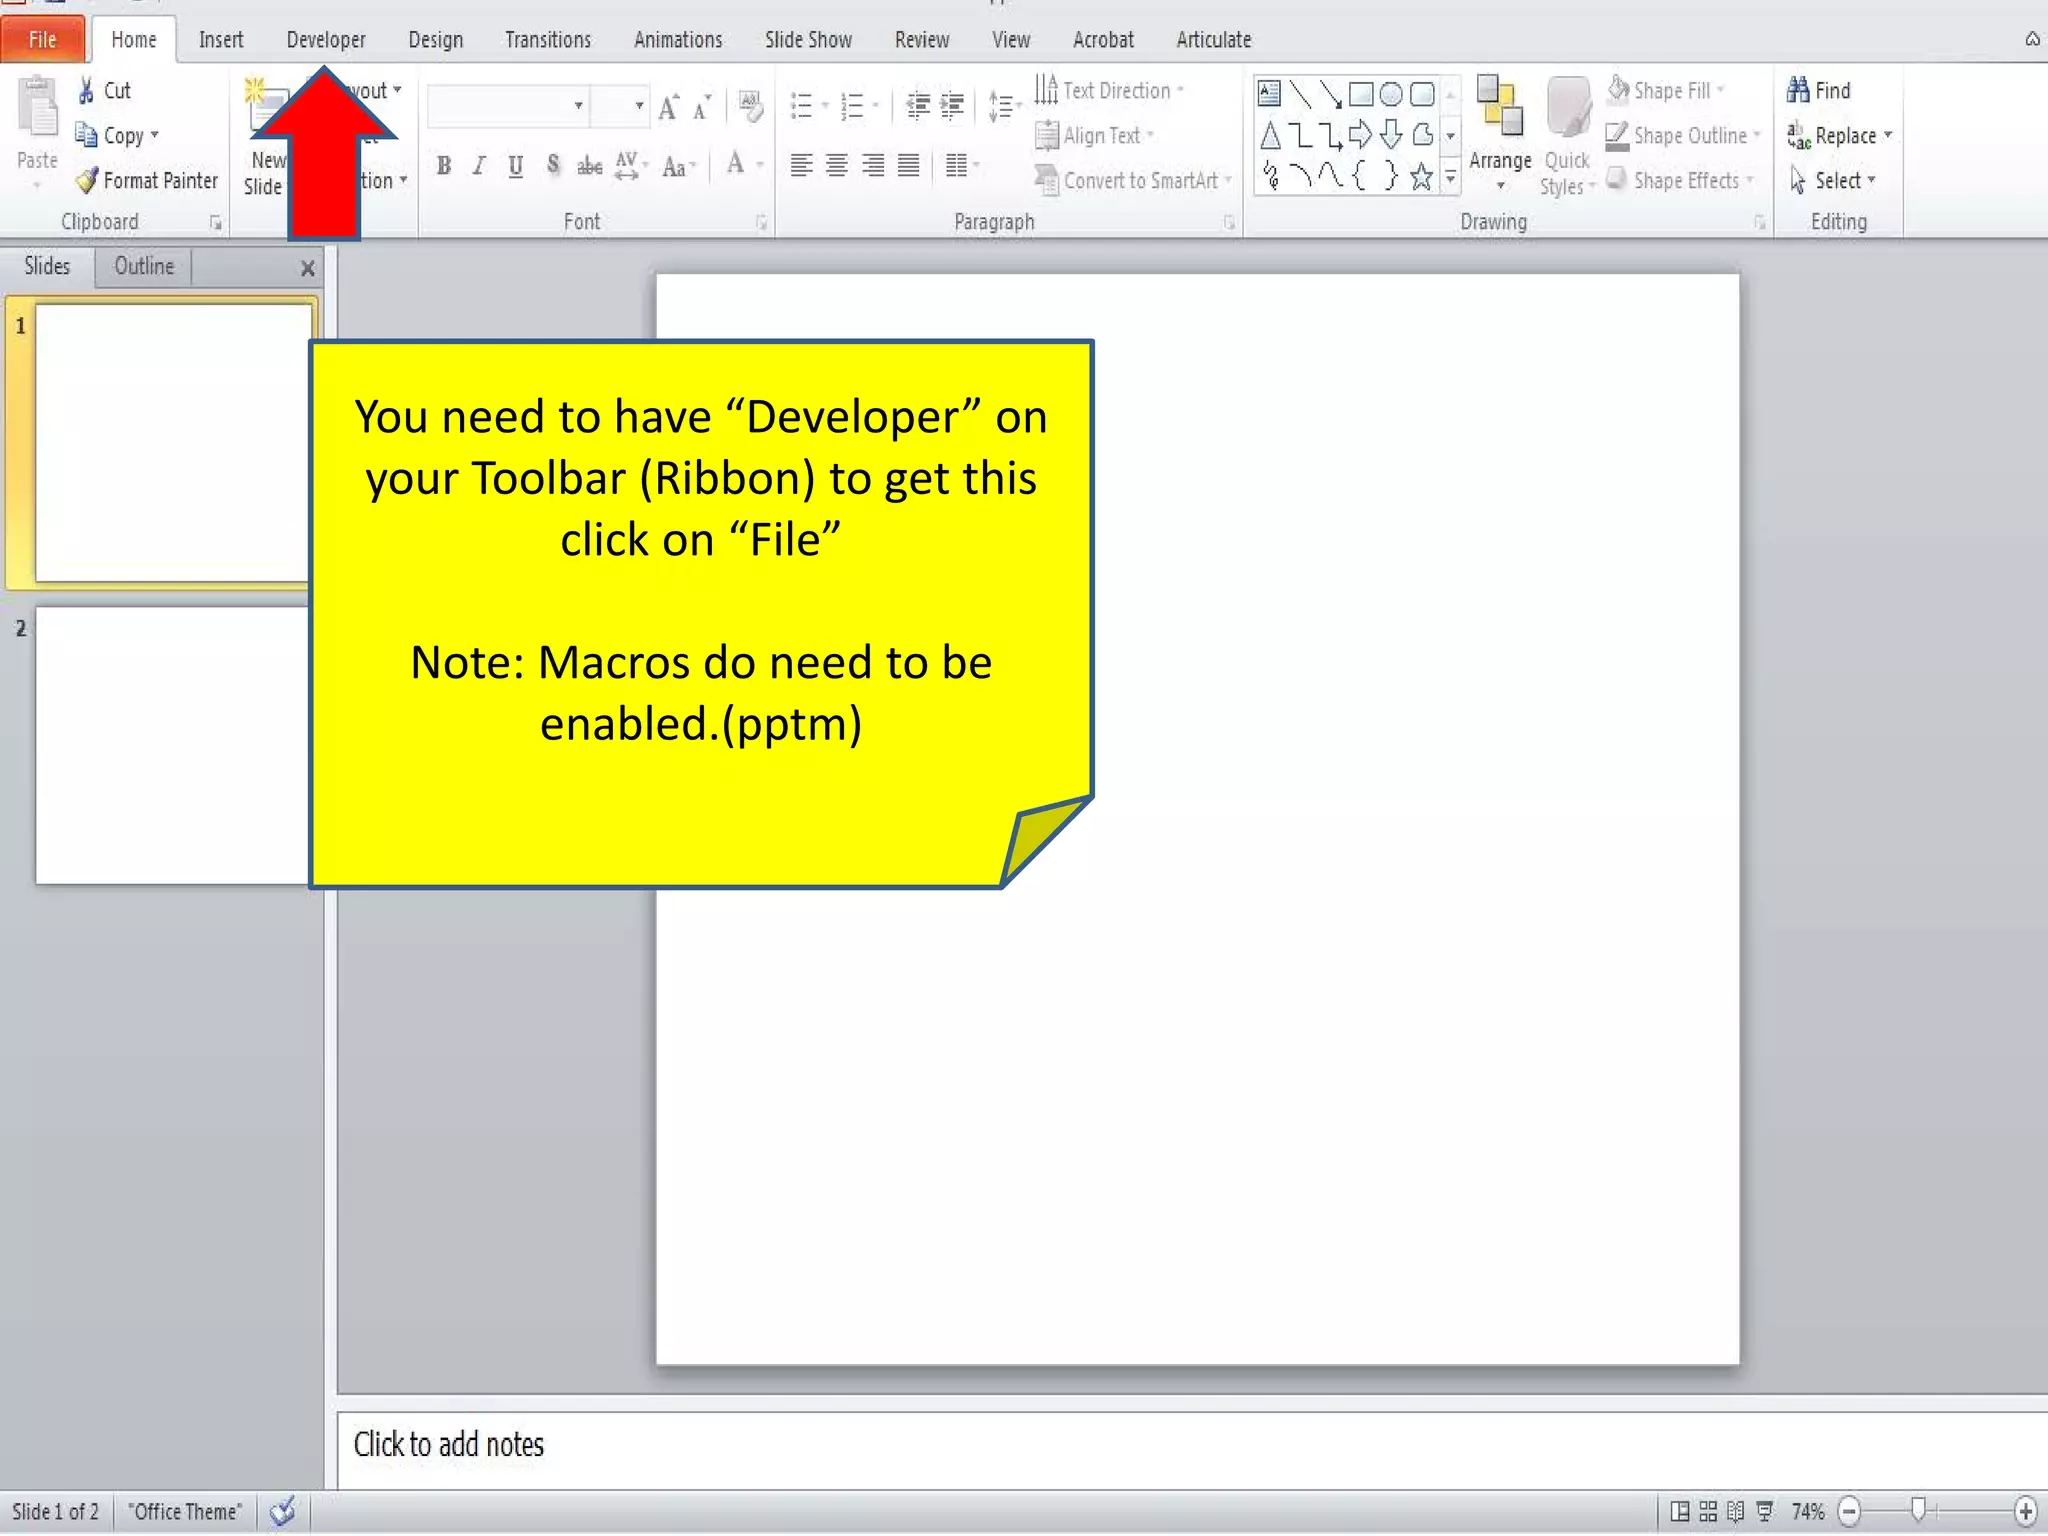Screen dimensions: 2048x1536
Task: Click Text Direction button
Action: pyautogui.click(x=1108, y=90)
